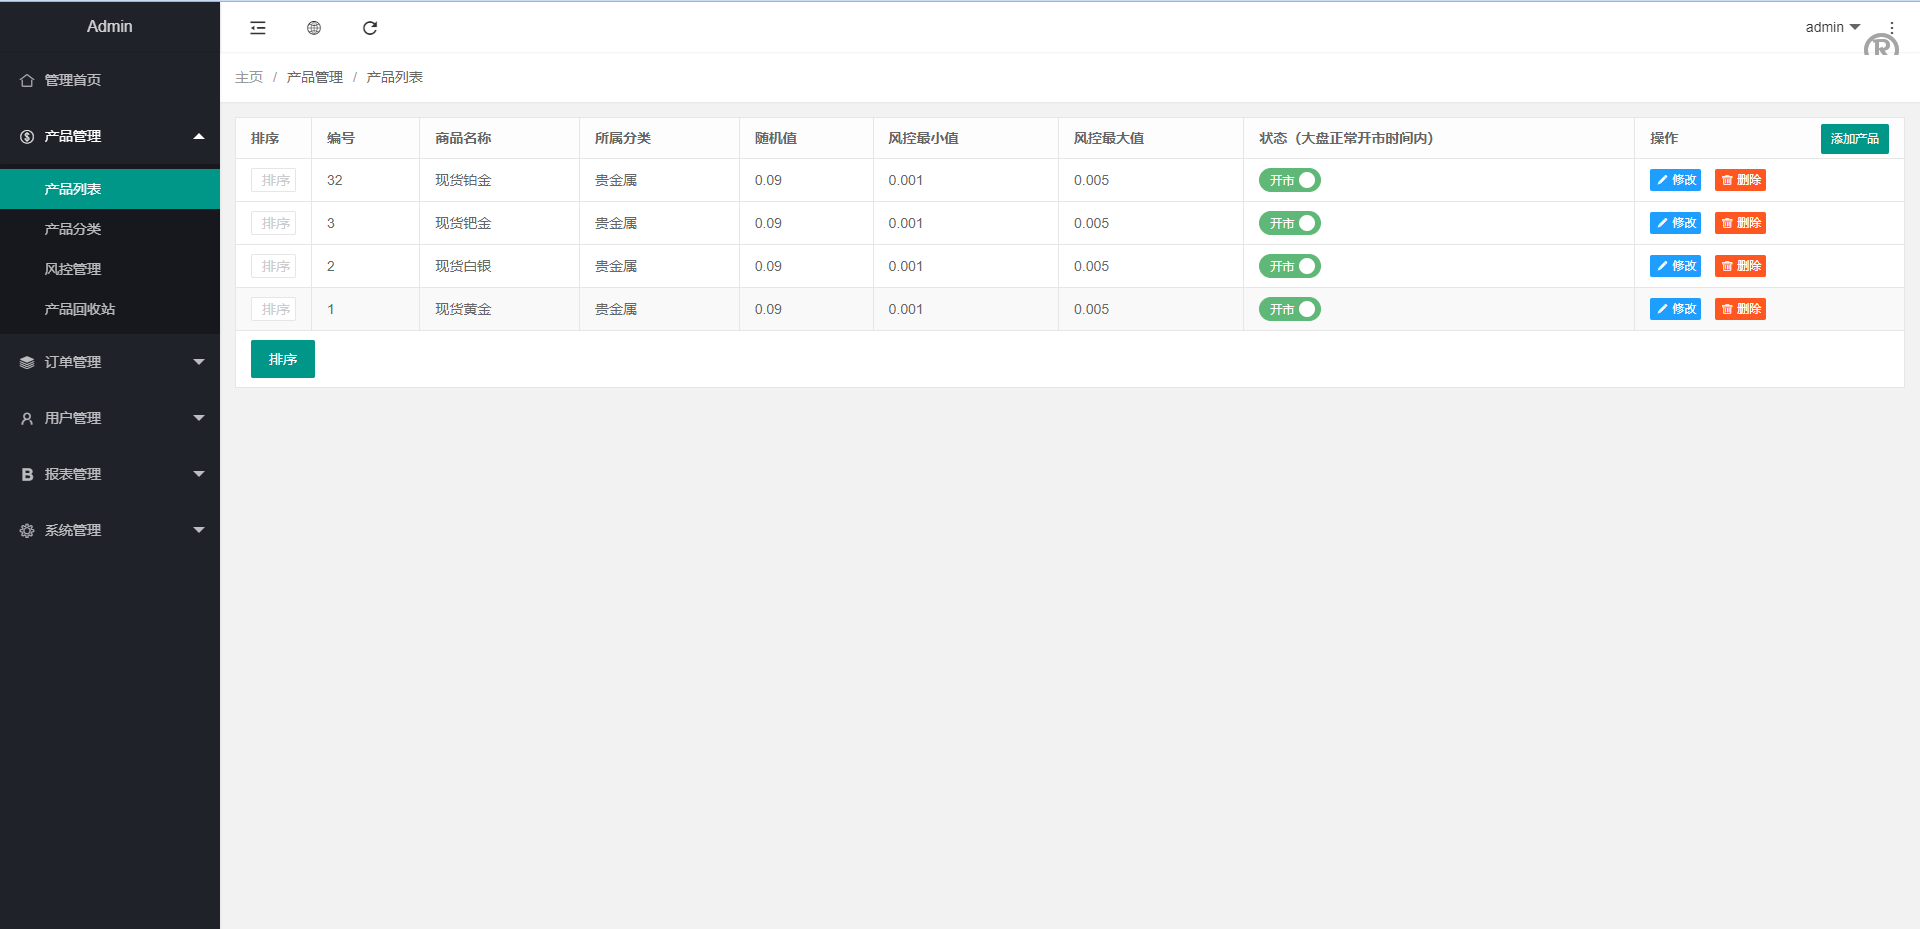Click the refresh icon in top toolbar
Screen dimensions: 1920x929
tap(370, 28)
